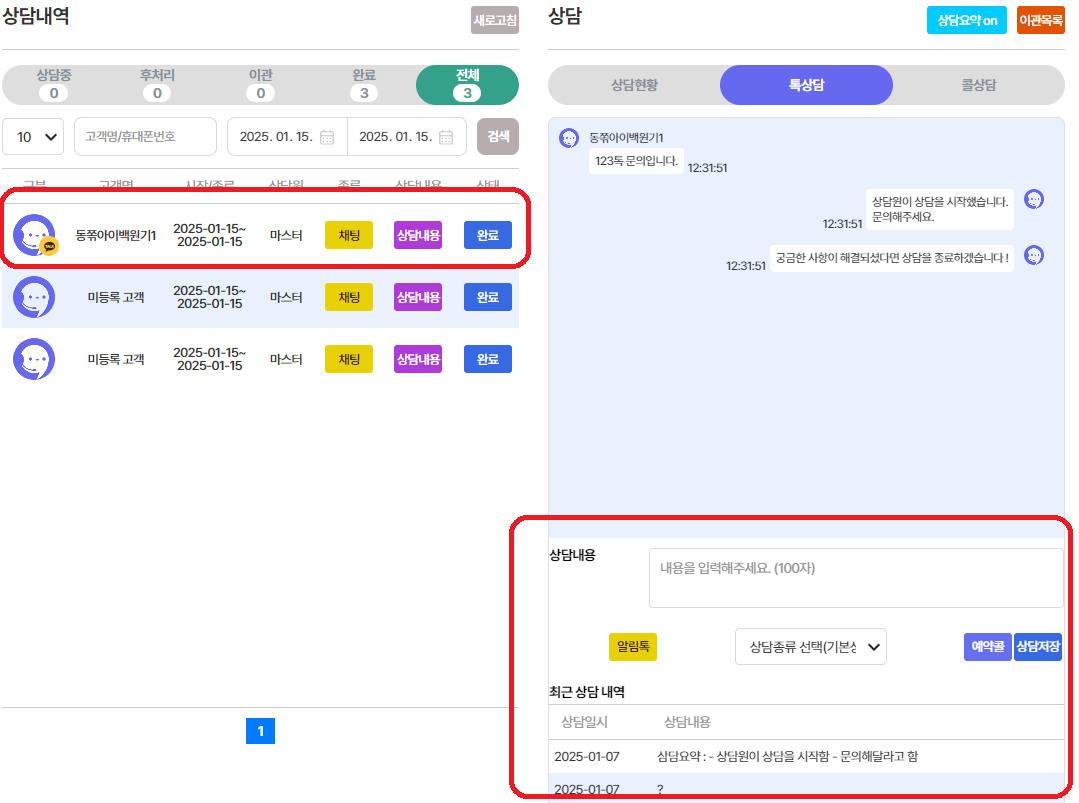Screen dimensions: 1079x803
Task: Toggle the 상담요약 on button
Action: click(x=966, y=20)
